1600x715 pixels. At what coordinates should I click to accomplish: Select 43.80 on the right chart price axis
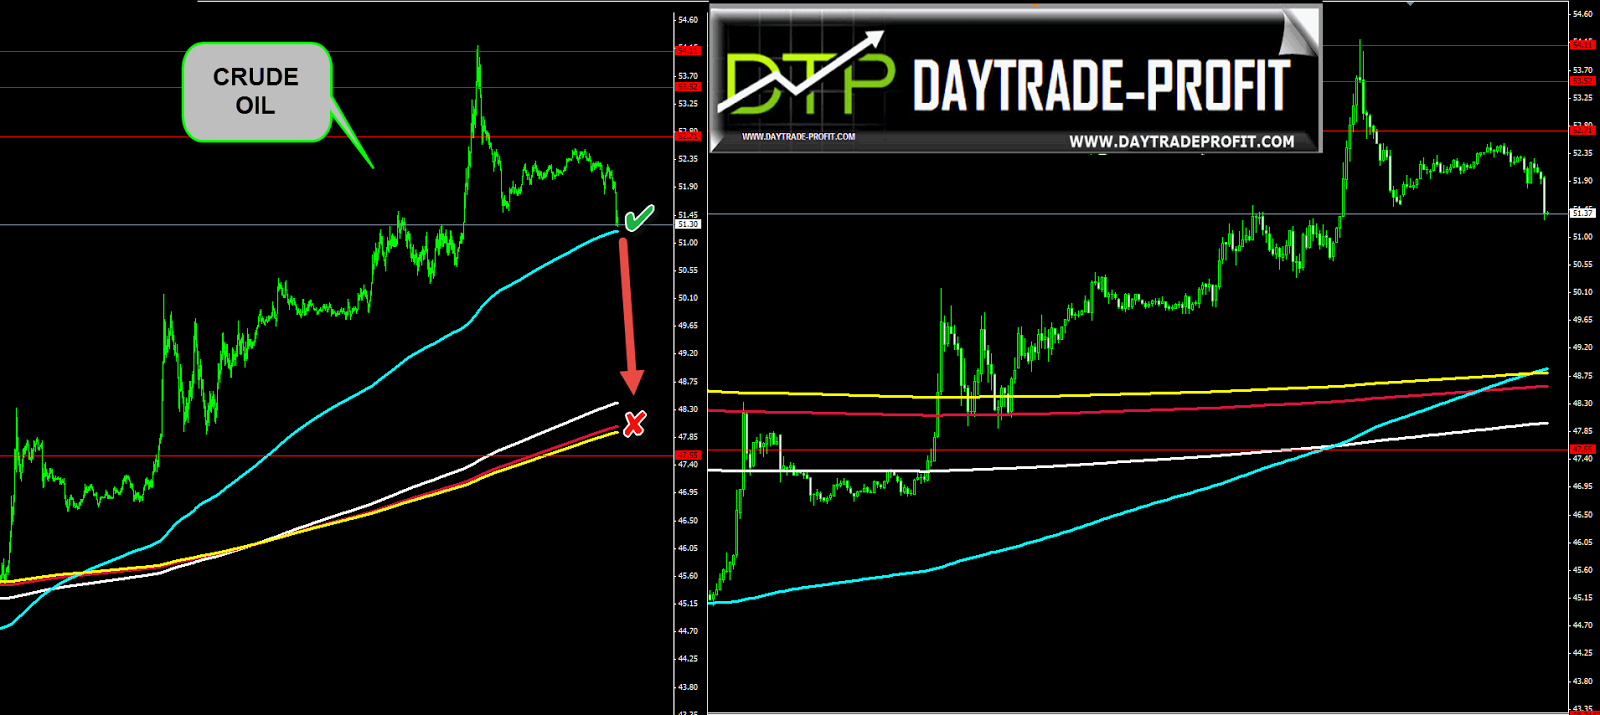(1583, 681)
